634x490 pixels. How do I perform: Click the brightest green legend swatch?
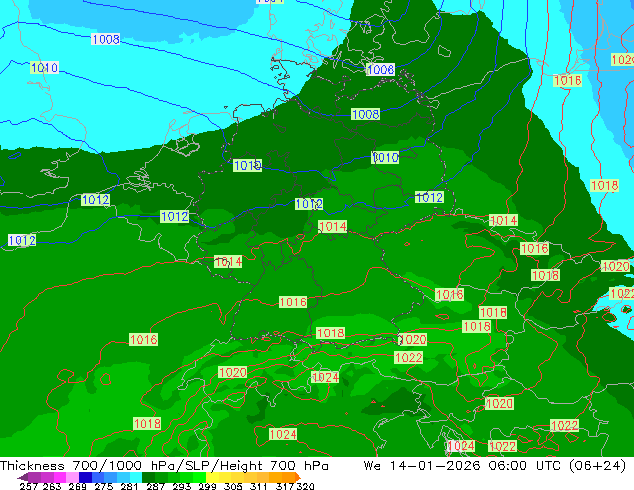point(199,477)
